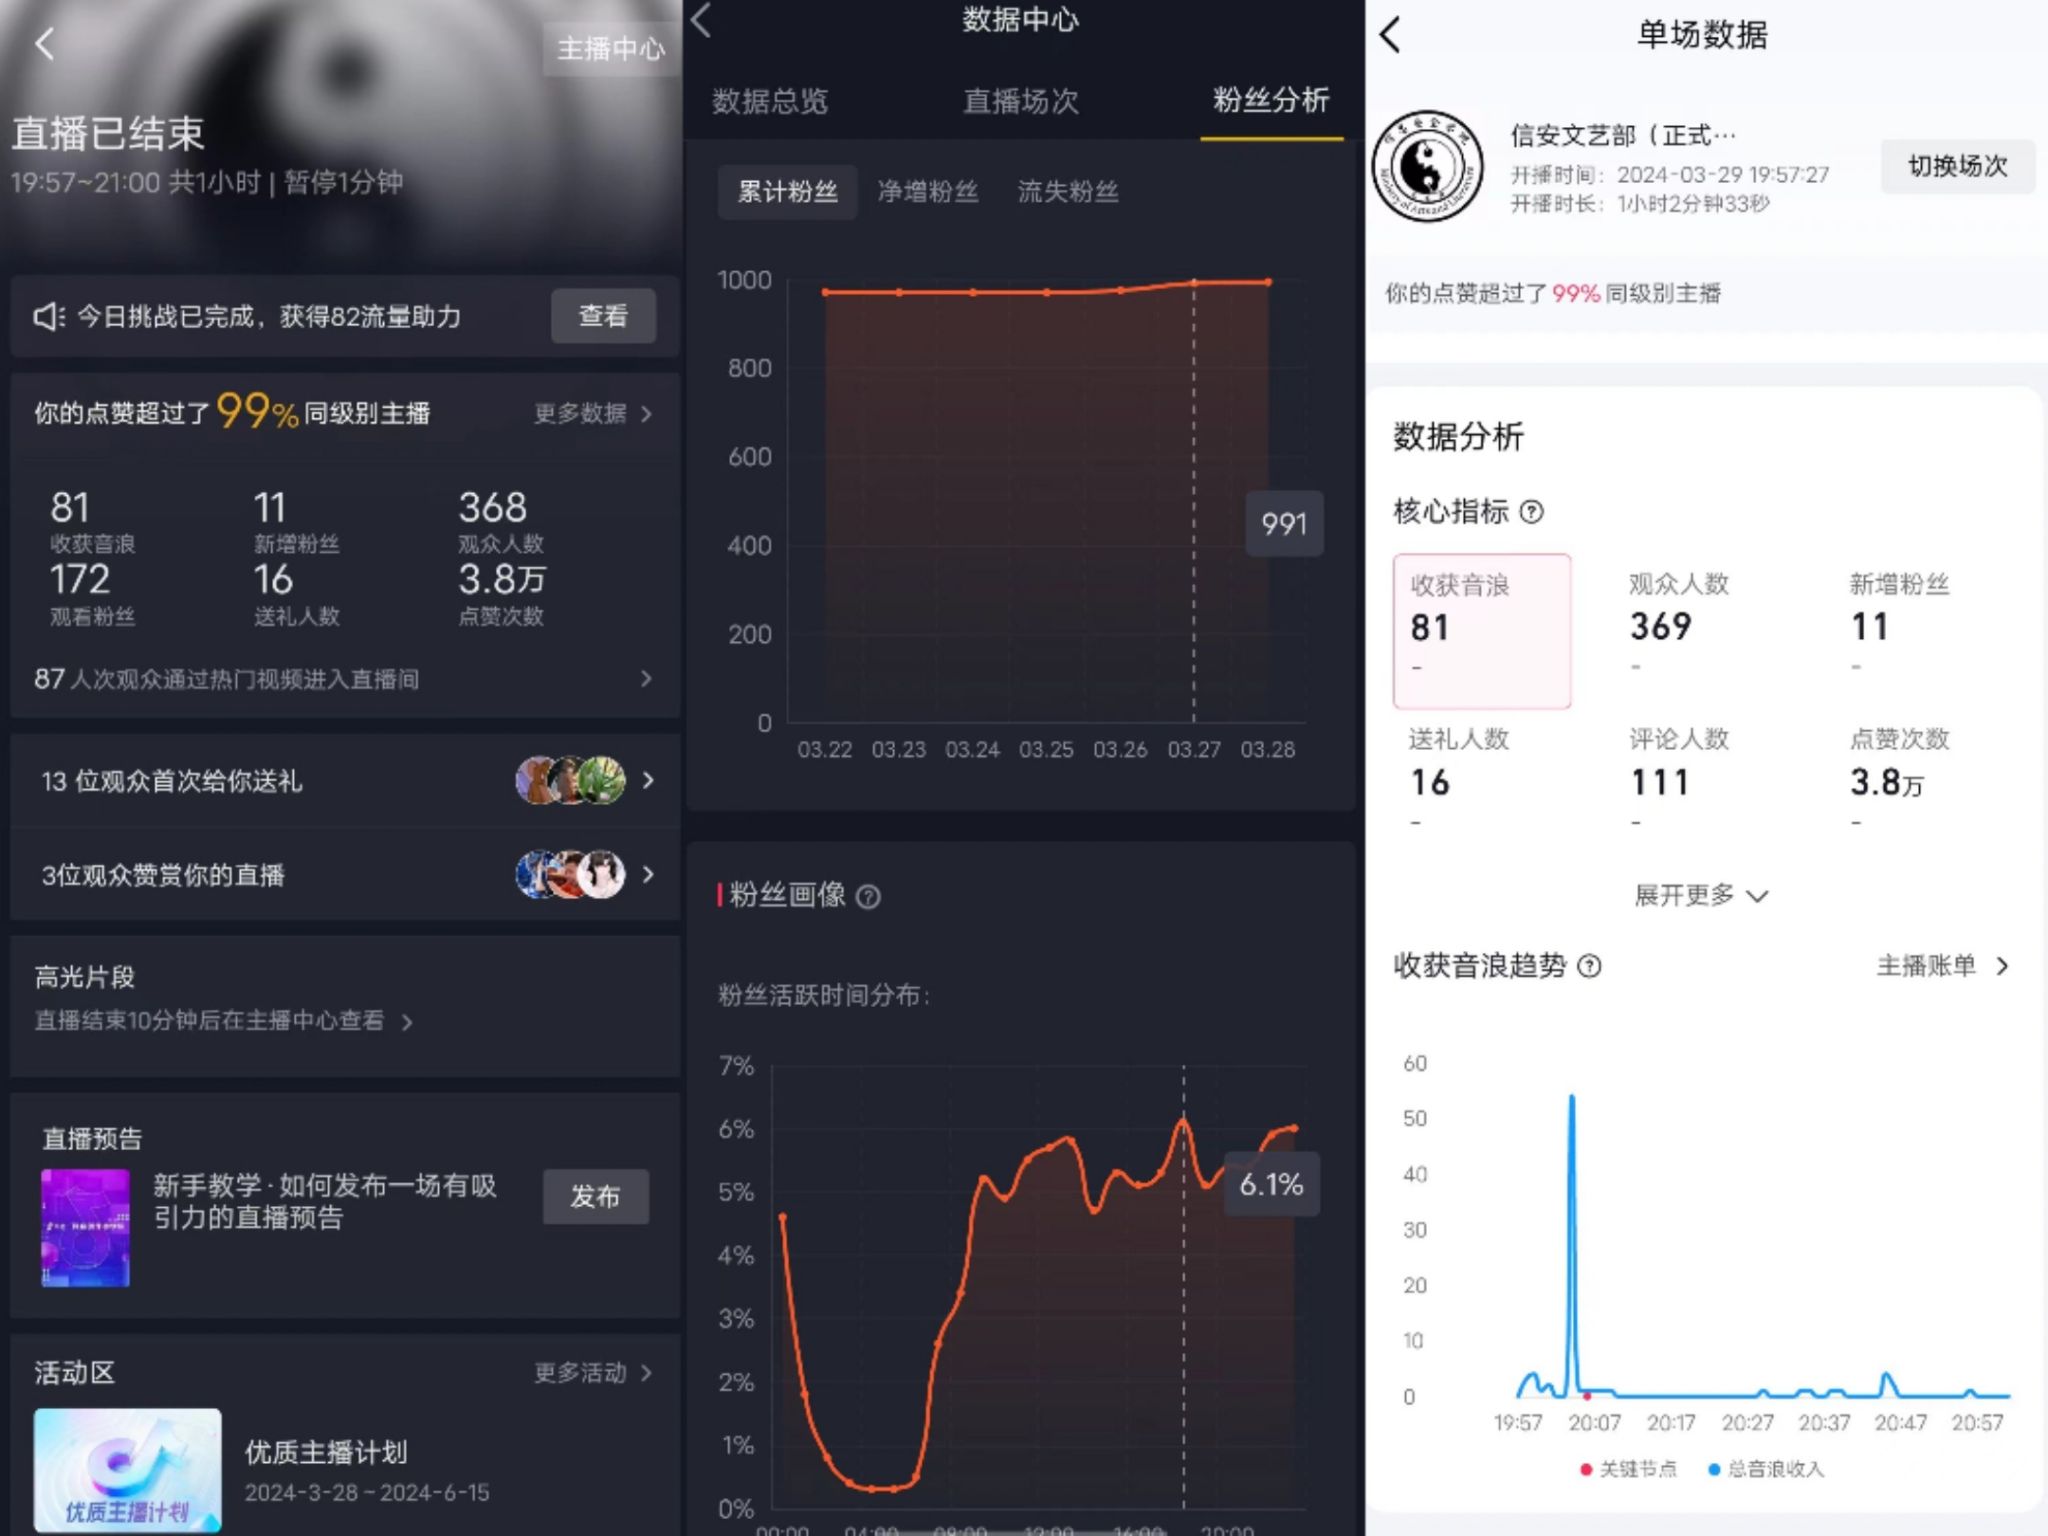The height and width of the screenshot is (1536, 2048).
Task: Switch to the 直播场次 tab
Action: (x=1020, y=101)
